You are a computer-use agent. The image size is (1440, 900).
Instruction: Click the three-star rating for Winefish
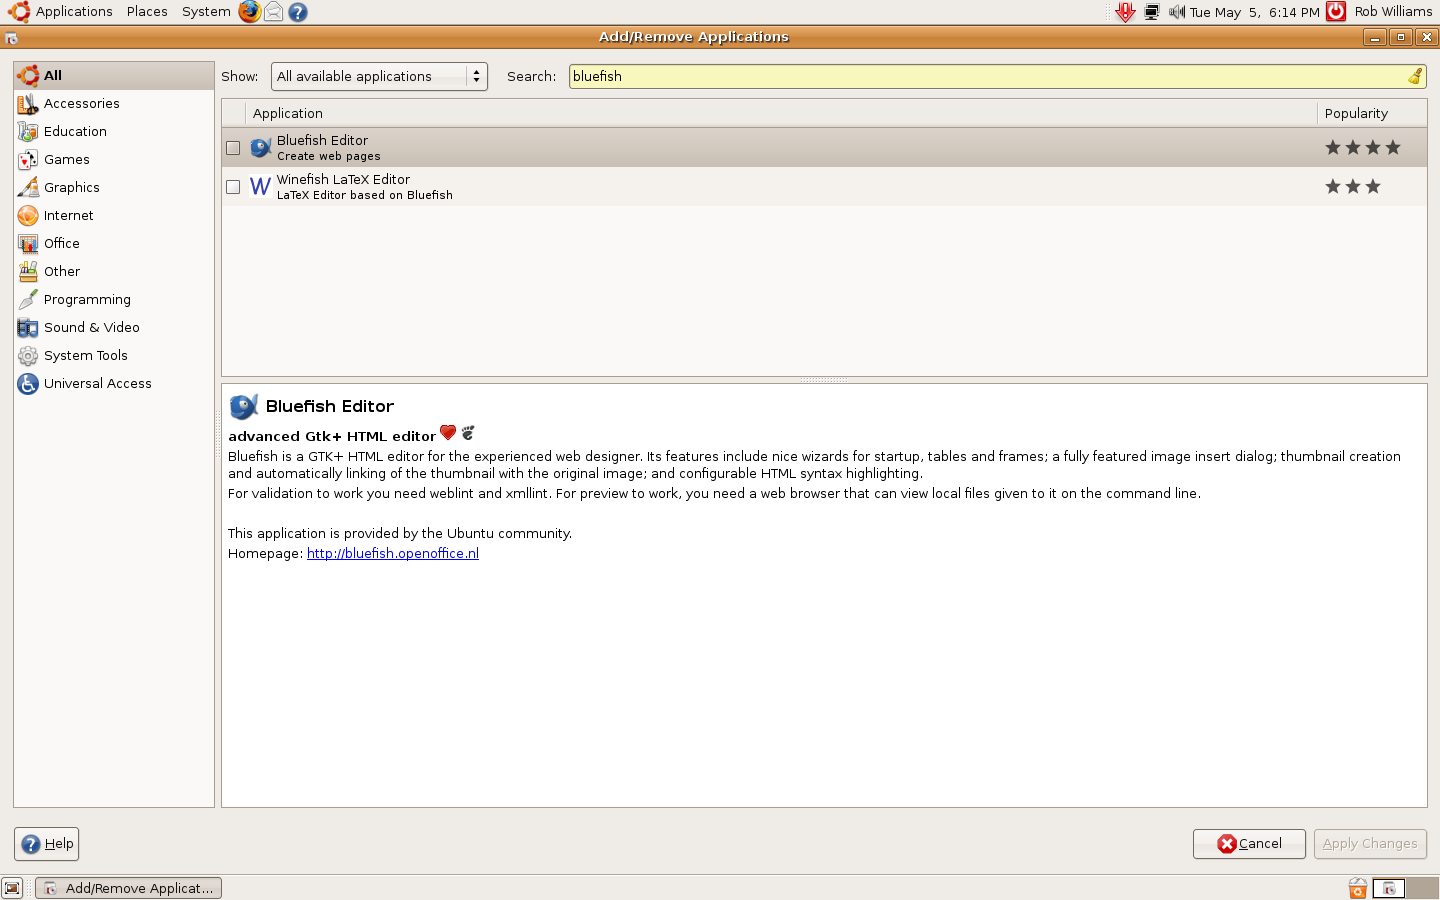(x=1353, y=187)
